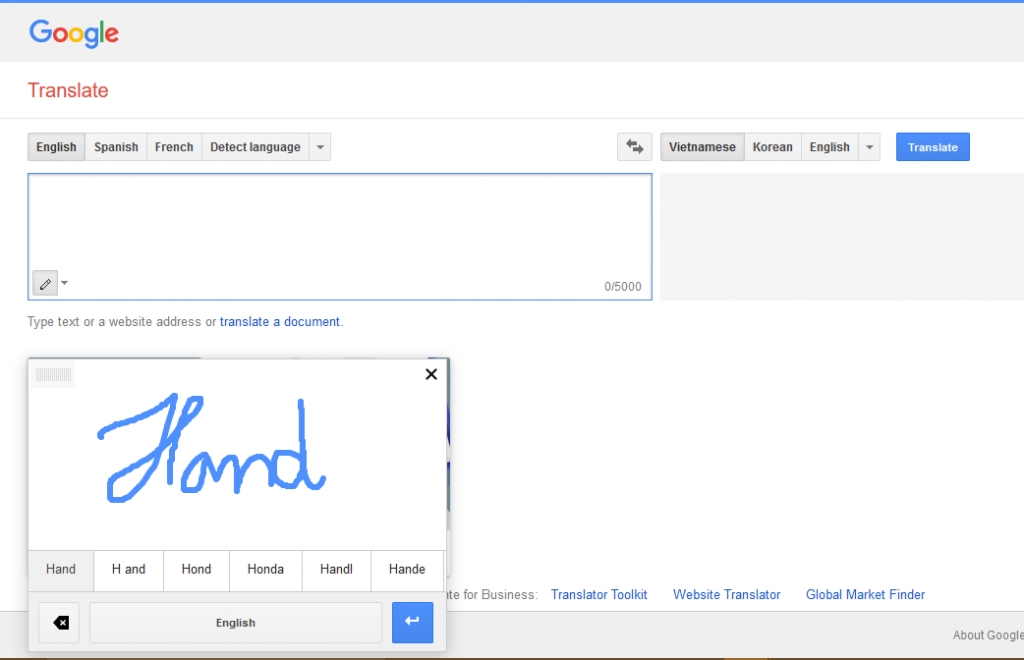Toggle the handwriting pencil input tool
1024x660 pixels.
coord(45,283)
